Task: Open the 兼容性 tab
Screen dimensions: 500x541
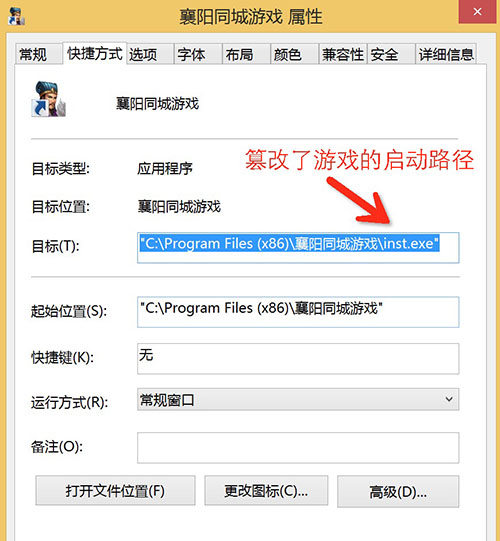Action: 343,55
